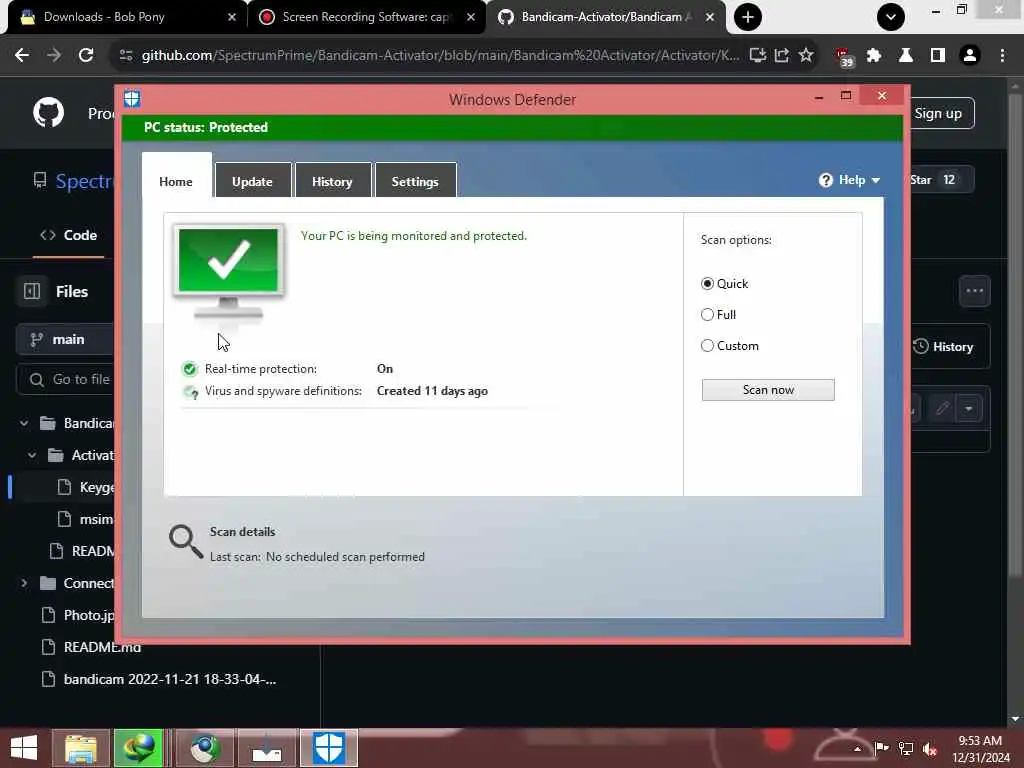Start scan with Scan now button

pyautogui.click(x=768, y=390)
